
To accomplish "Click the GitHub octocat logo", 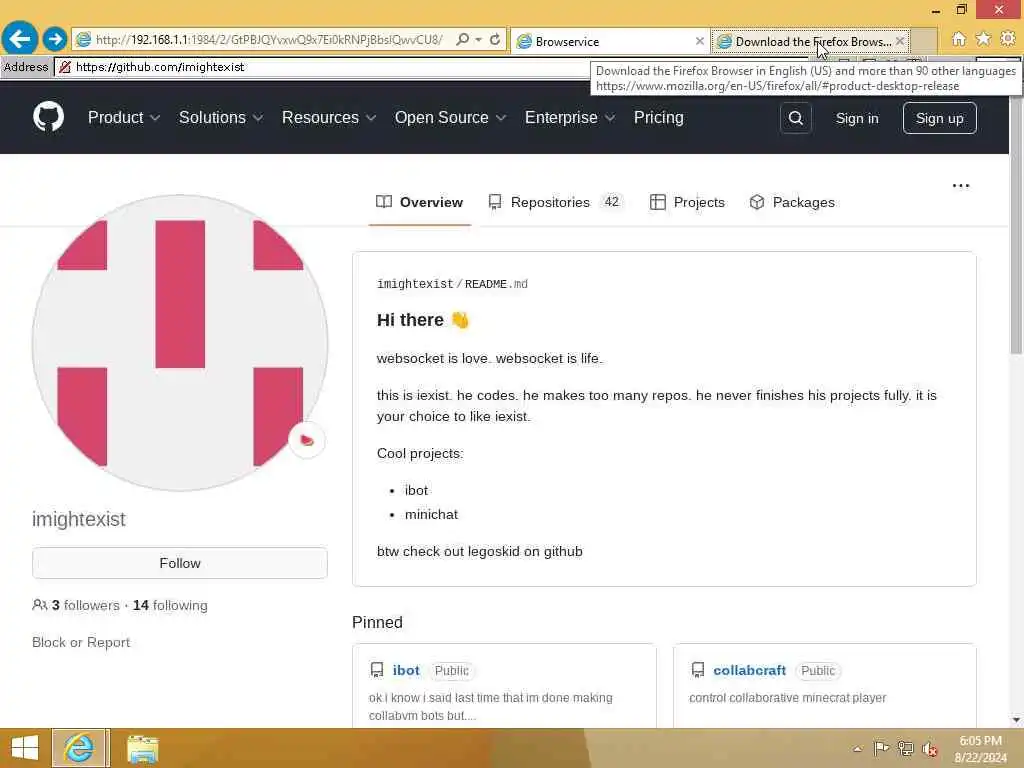I will 48,118.
